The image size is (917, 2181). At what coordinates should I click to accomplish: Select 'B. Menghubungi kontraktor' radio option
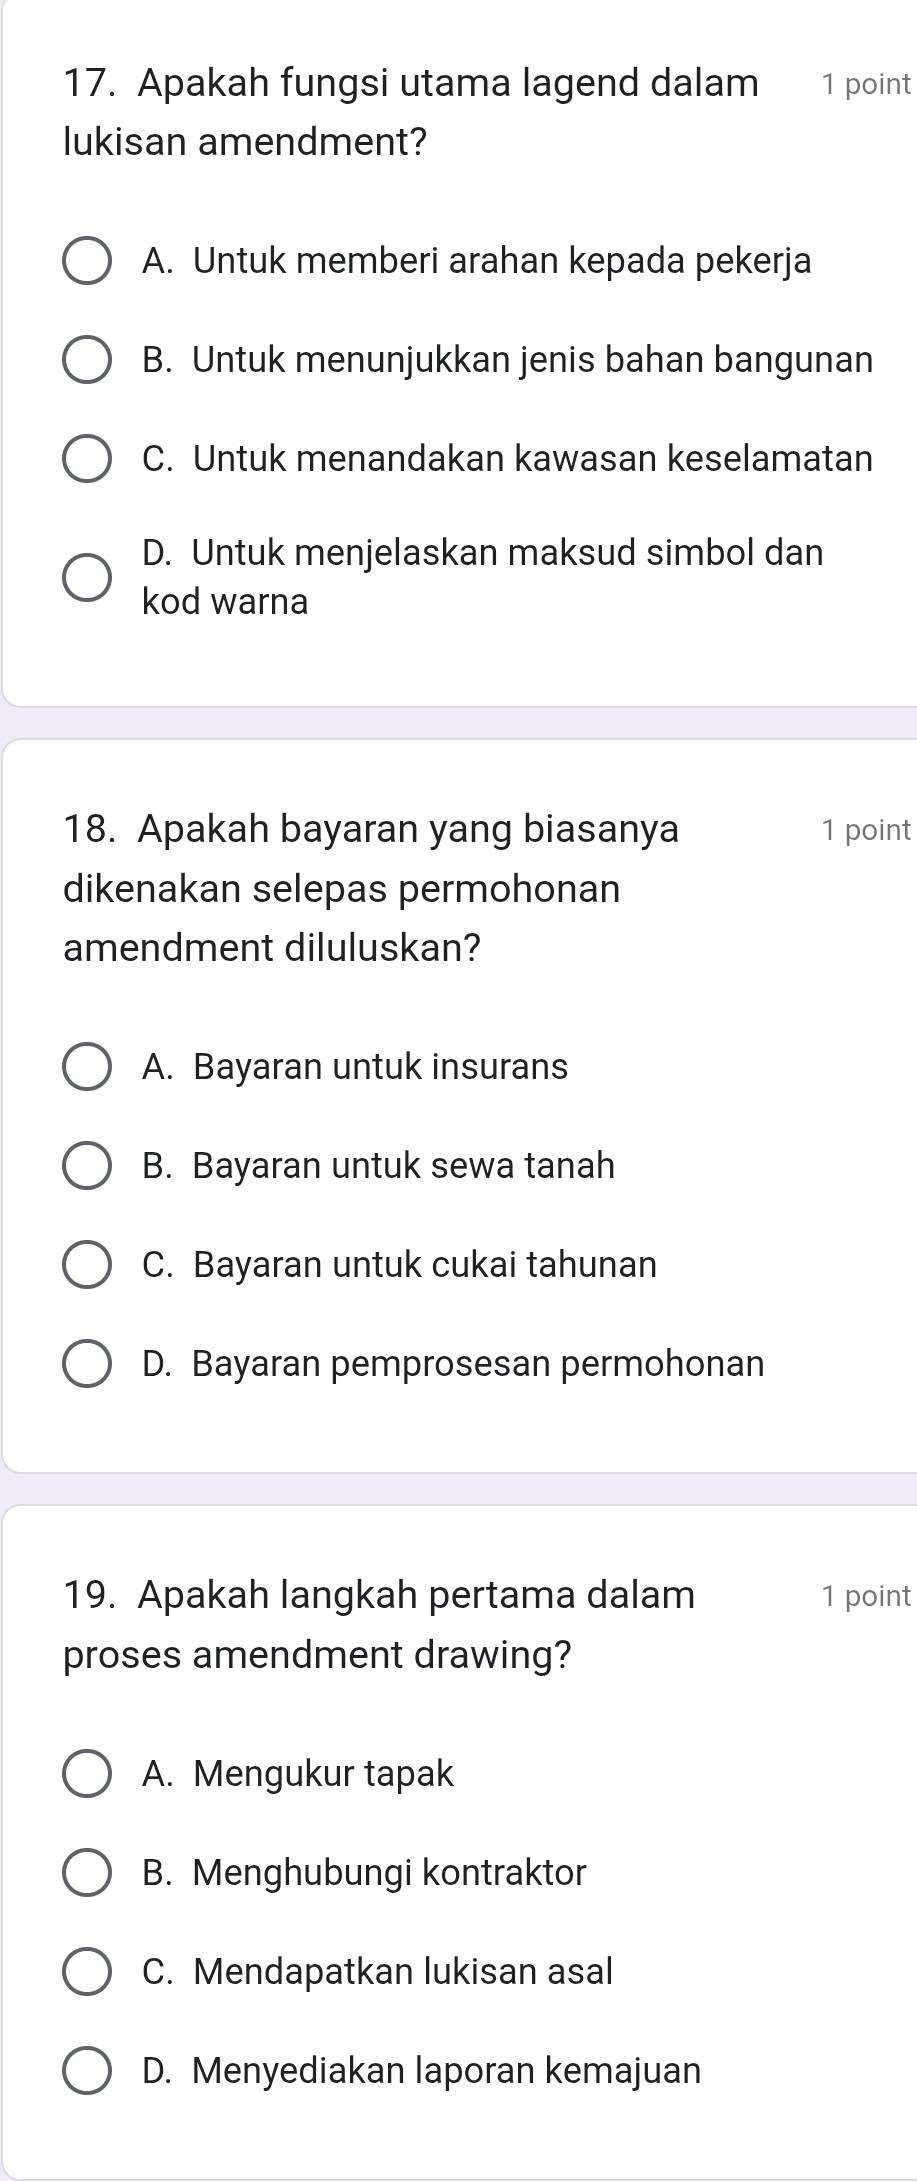point(87,1873)
